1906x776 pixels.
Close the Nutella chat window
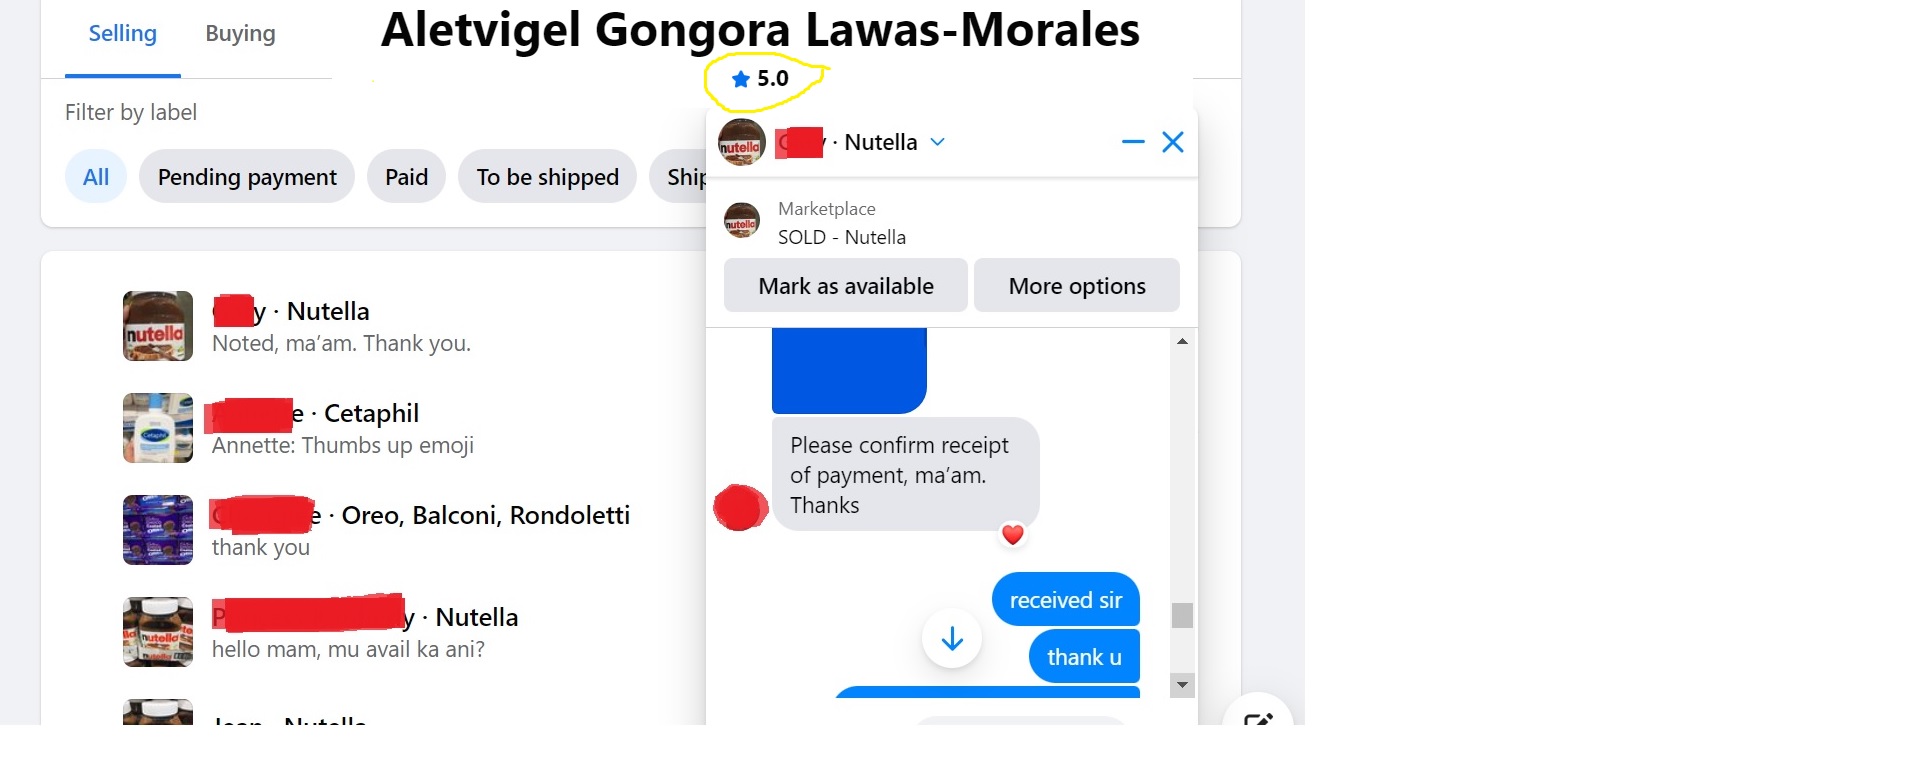[x=1173, y=142]
